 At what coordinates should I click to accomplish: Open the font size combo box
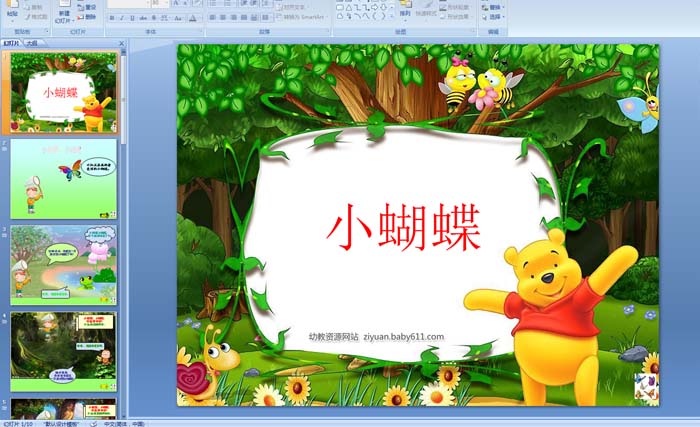click(x=160, y=3)
